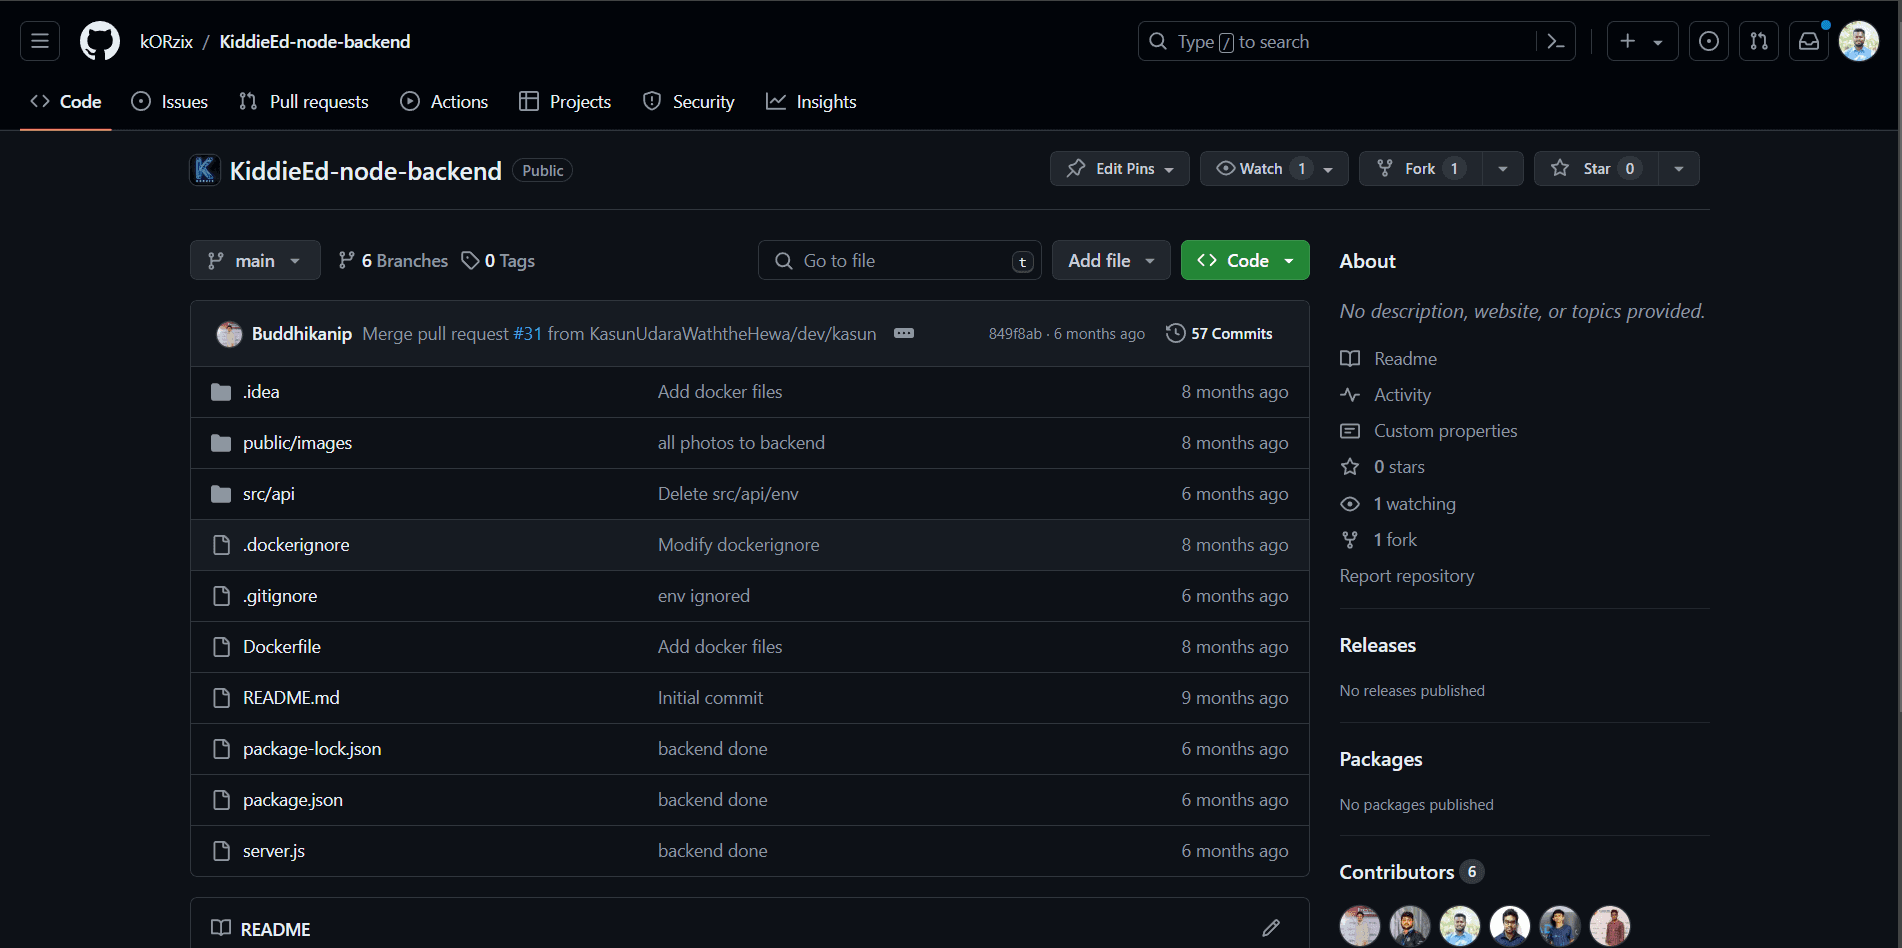View 1 fork link
1902x948 pixels.
pos(1378,540)
